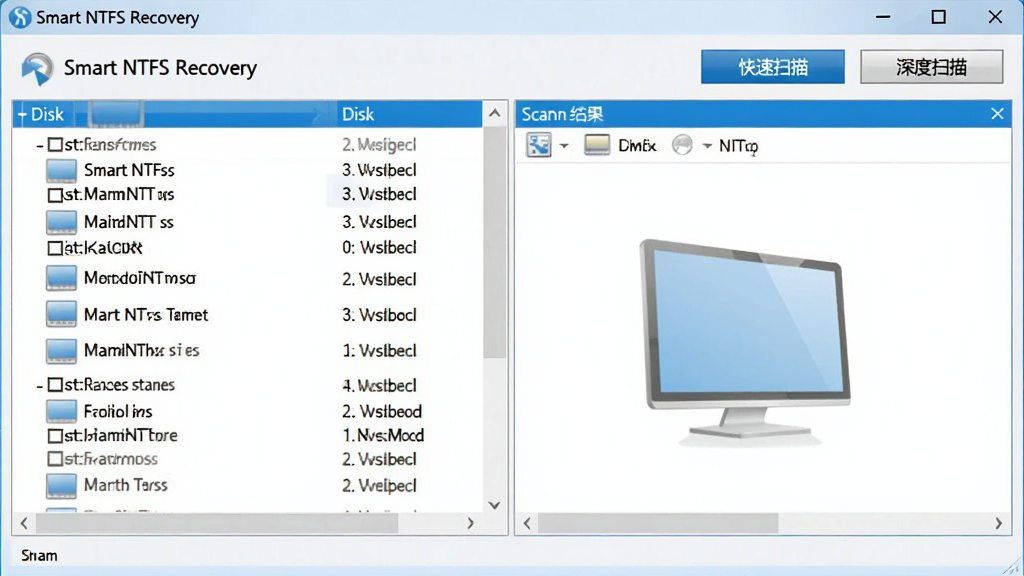This screenshot has width=1024, height=576.
Task: Maximize the Smart NTFS Recovery window
Action: click(x=938, y=17)
